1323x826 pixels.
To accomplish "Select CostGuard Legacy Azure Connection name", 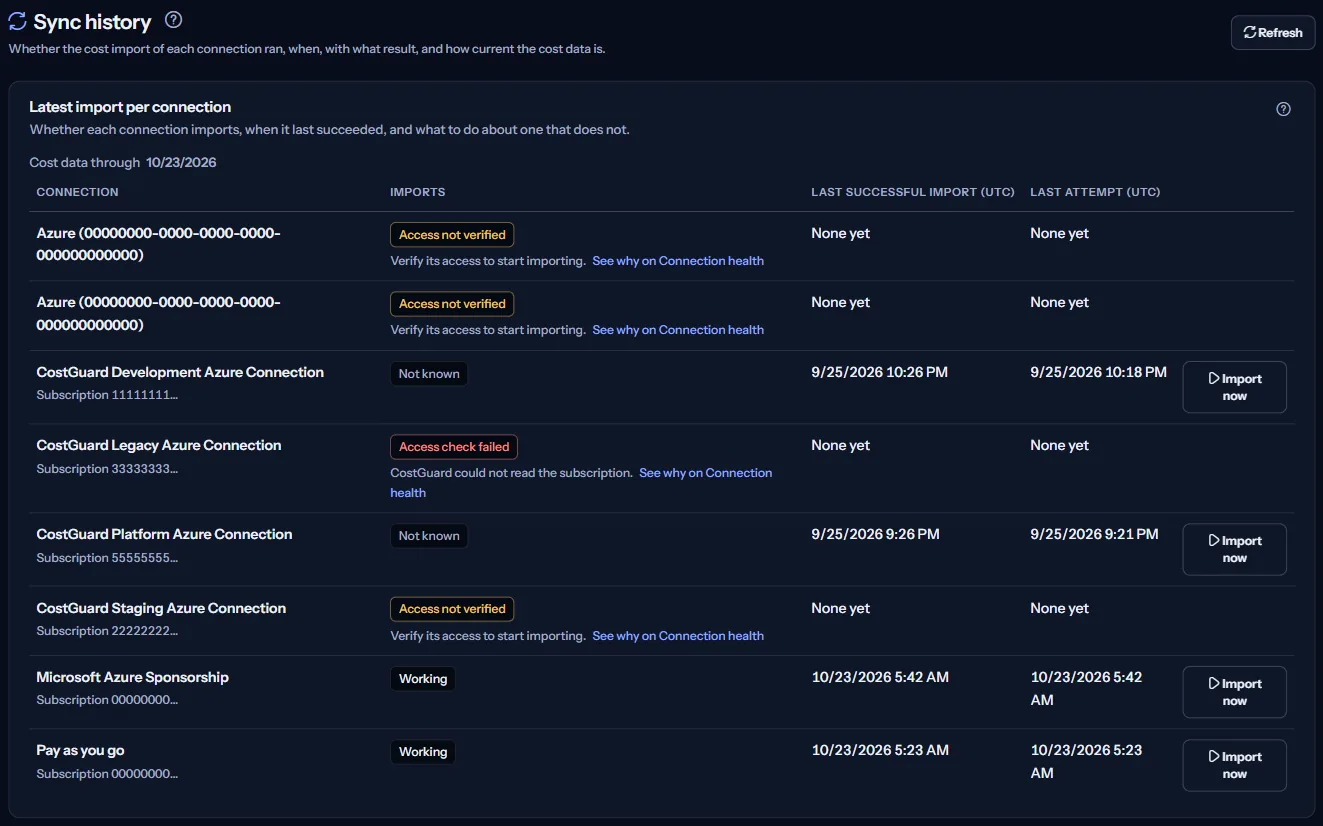I will coord(159,445).
